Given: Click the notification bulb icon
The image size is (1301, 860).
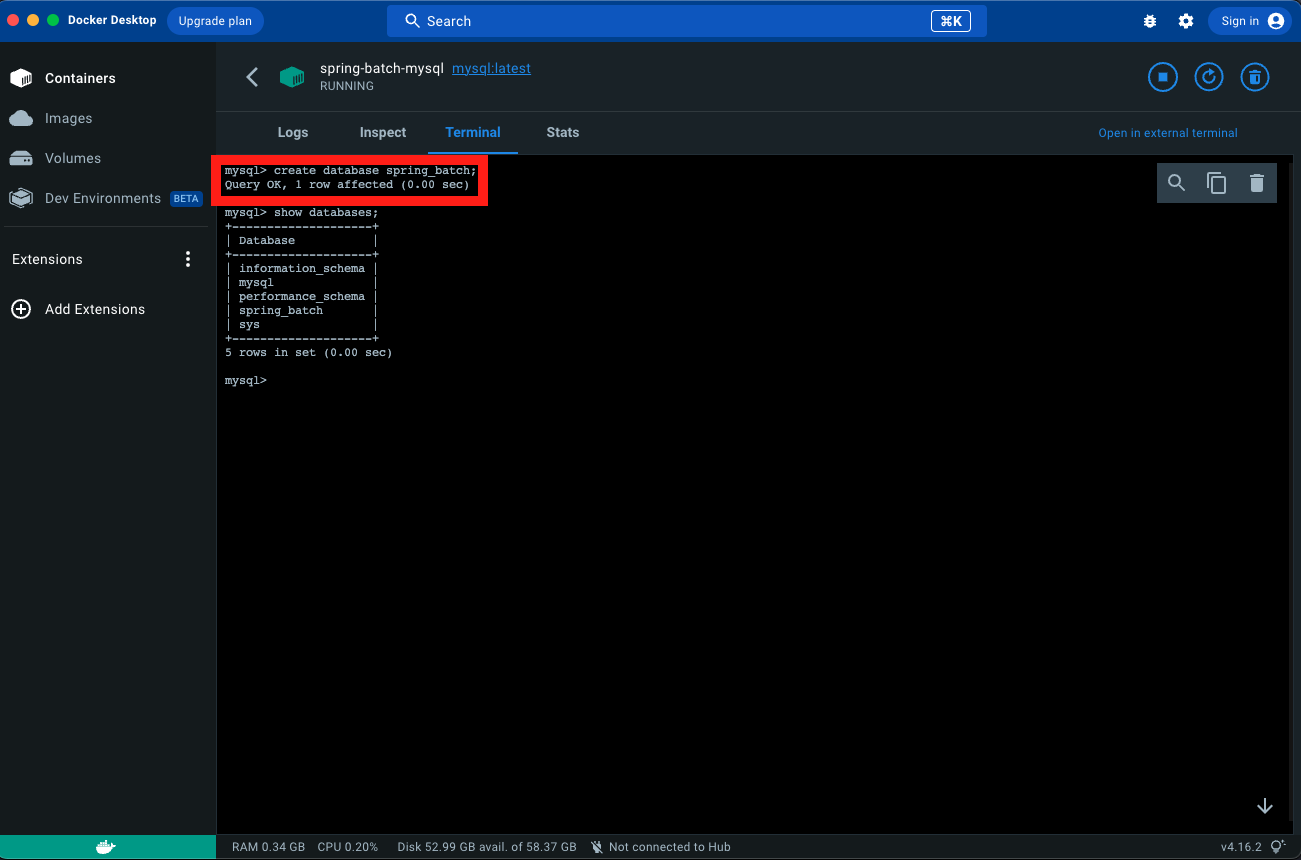Looking at the screenshot, I should click(1277, 847).
